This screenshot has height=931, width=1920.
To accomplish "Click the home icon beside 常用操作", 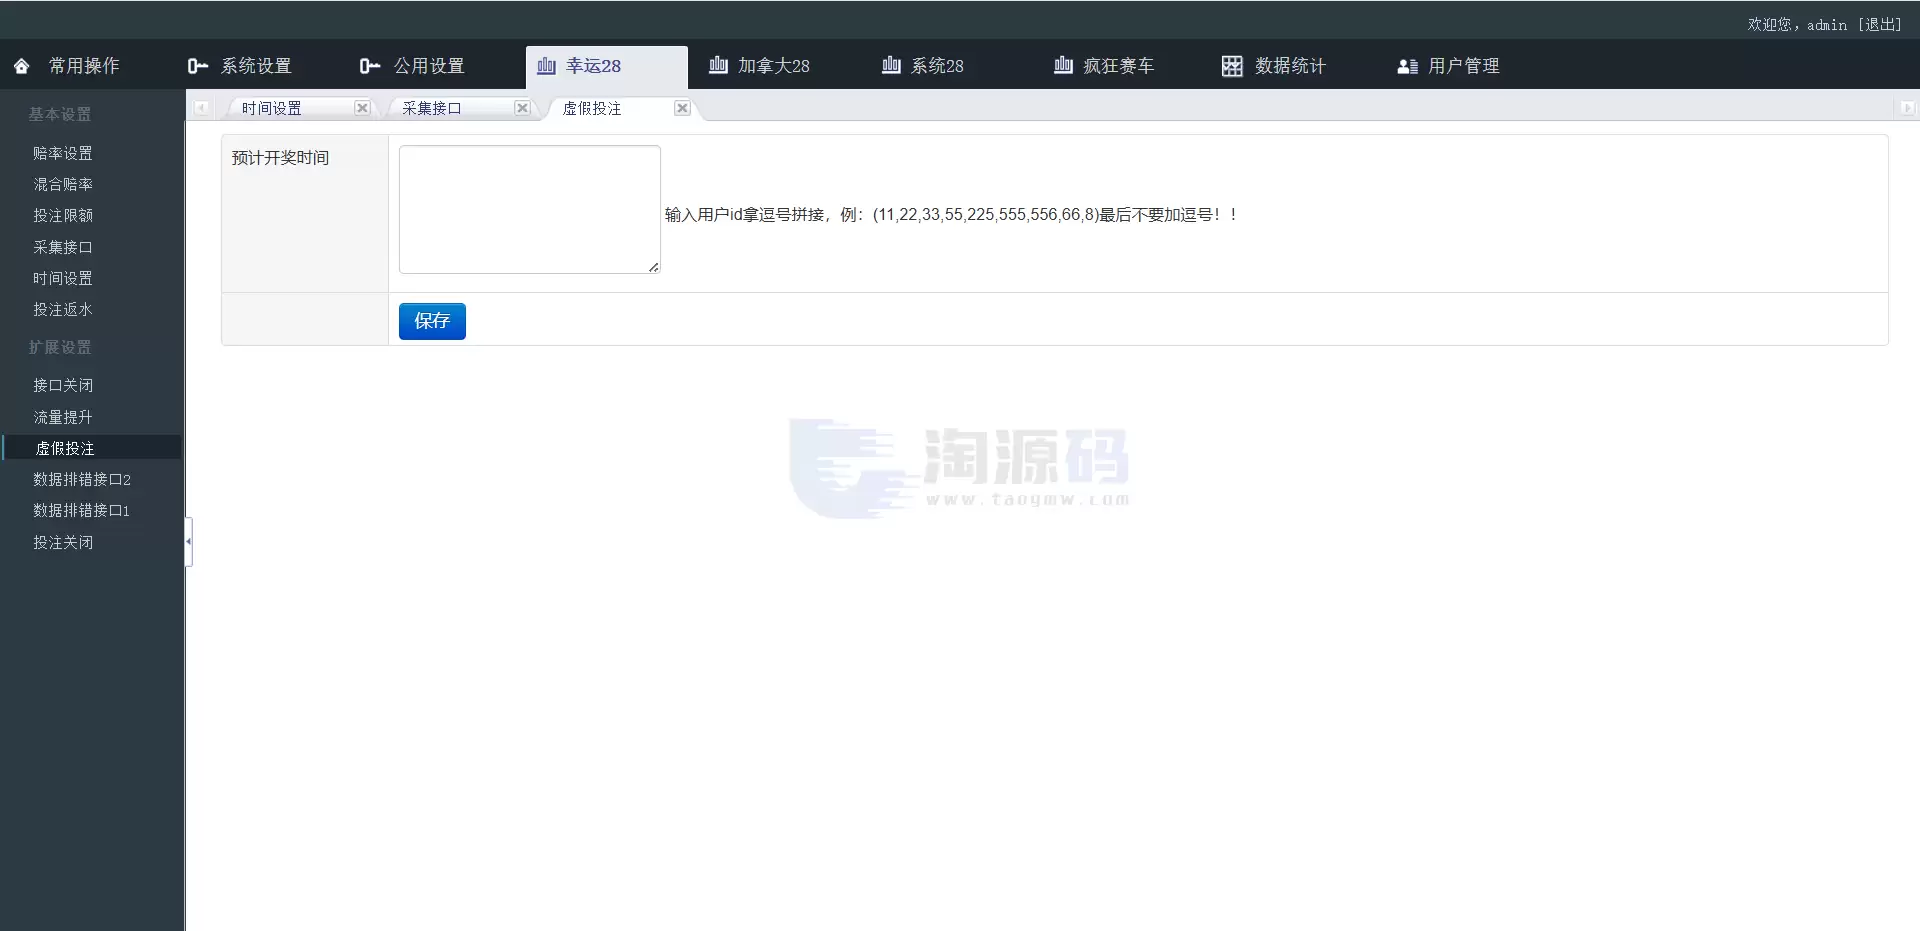I will tap(22, 66).
